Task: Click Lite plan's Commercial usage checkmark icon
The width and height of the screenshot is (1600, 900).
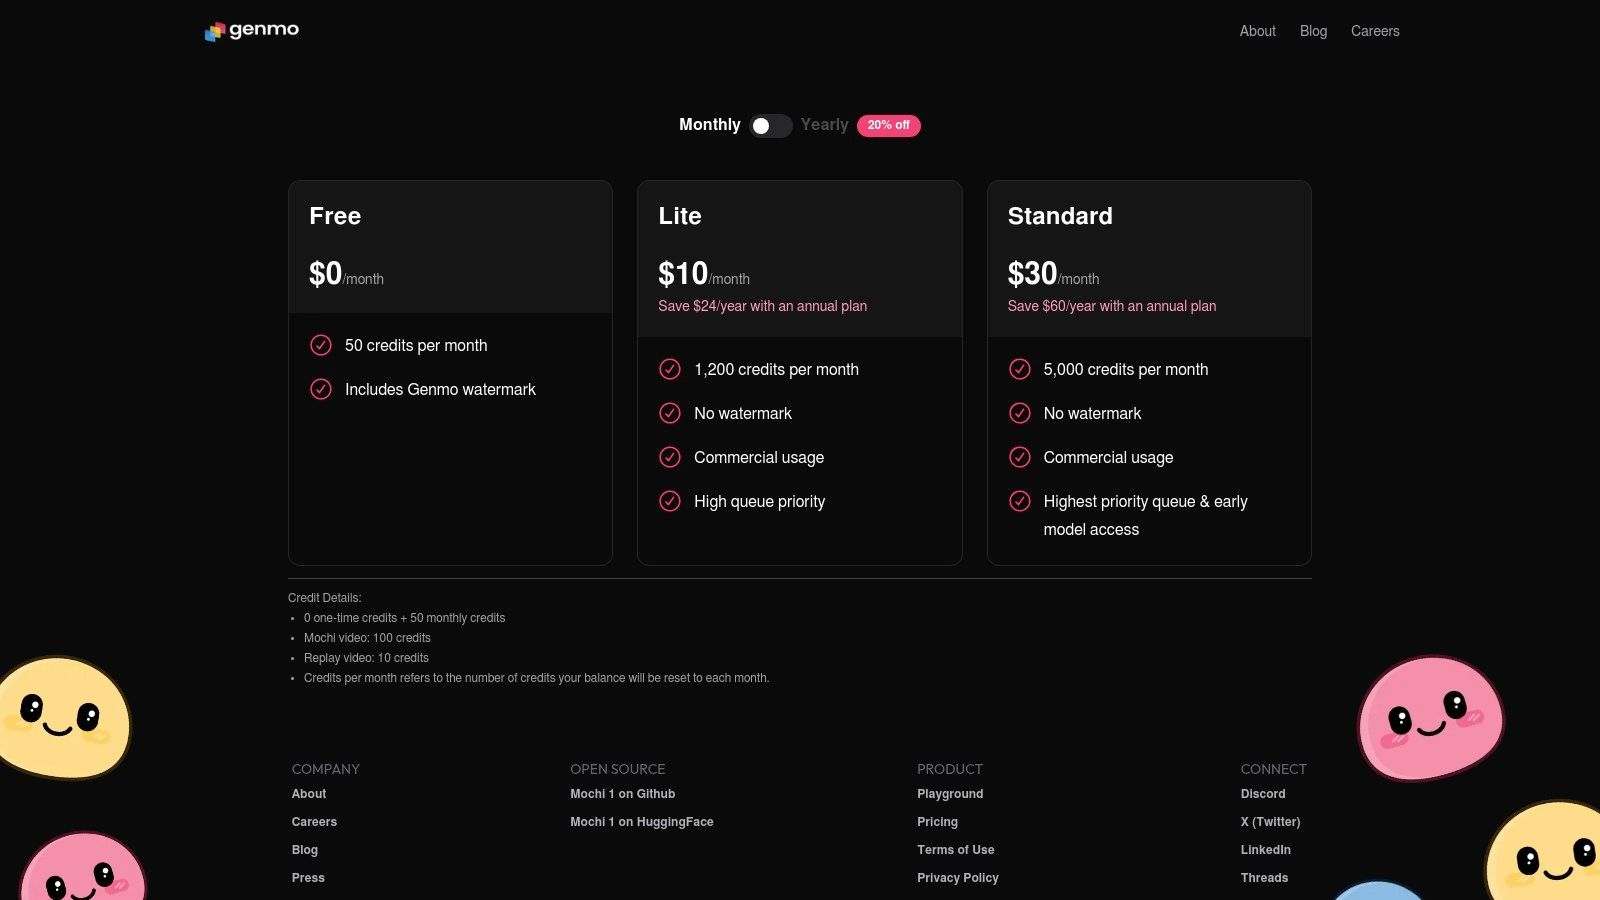Action: click(x=670, y=457)
